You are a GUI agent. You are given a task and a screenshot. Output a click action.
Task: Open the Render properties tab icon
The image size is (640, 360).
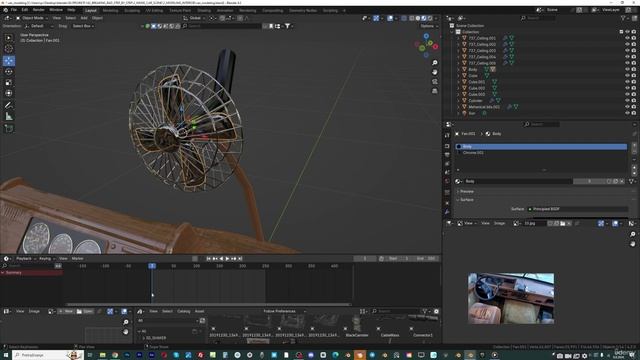click(447, 146)
